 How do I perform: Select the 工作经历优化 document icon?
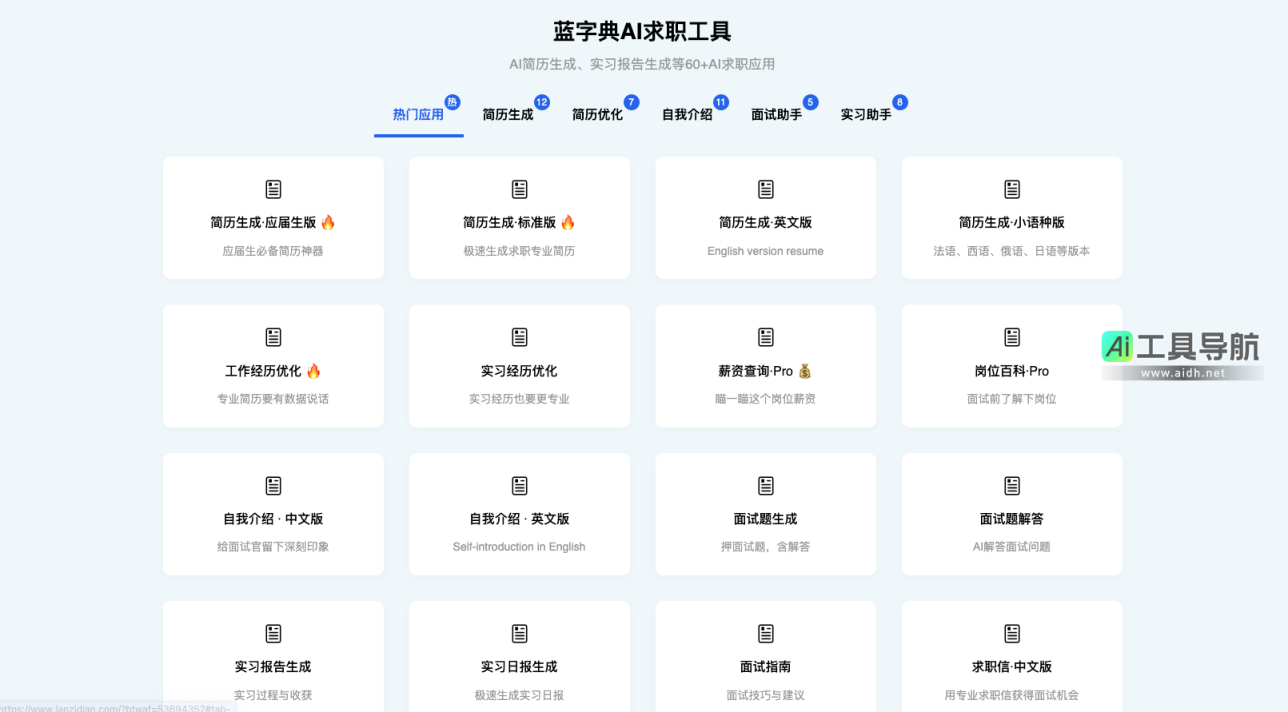click(x=273, y=337)
